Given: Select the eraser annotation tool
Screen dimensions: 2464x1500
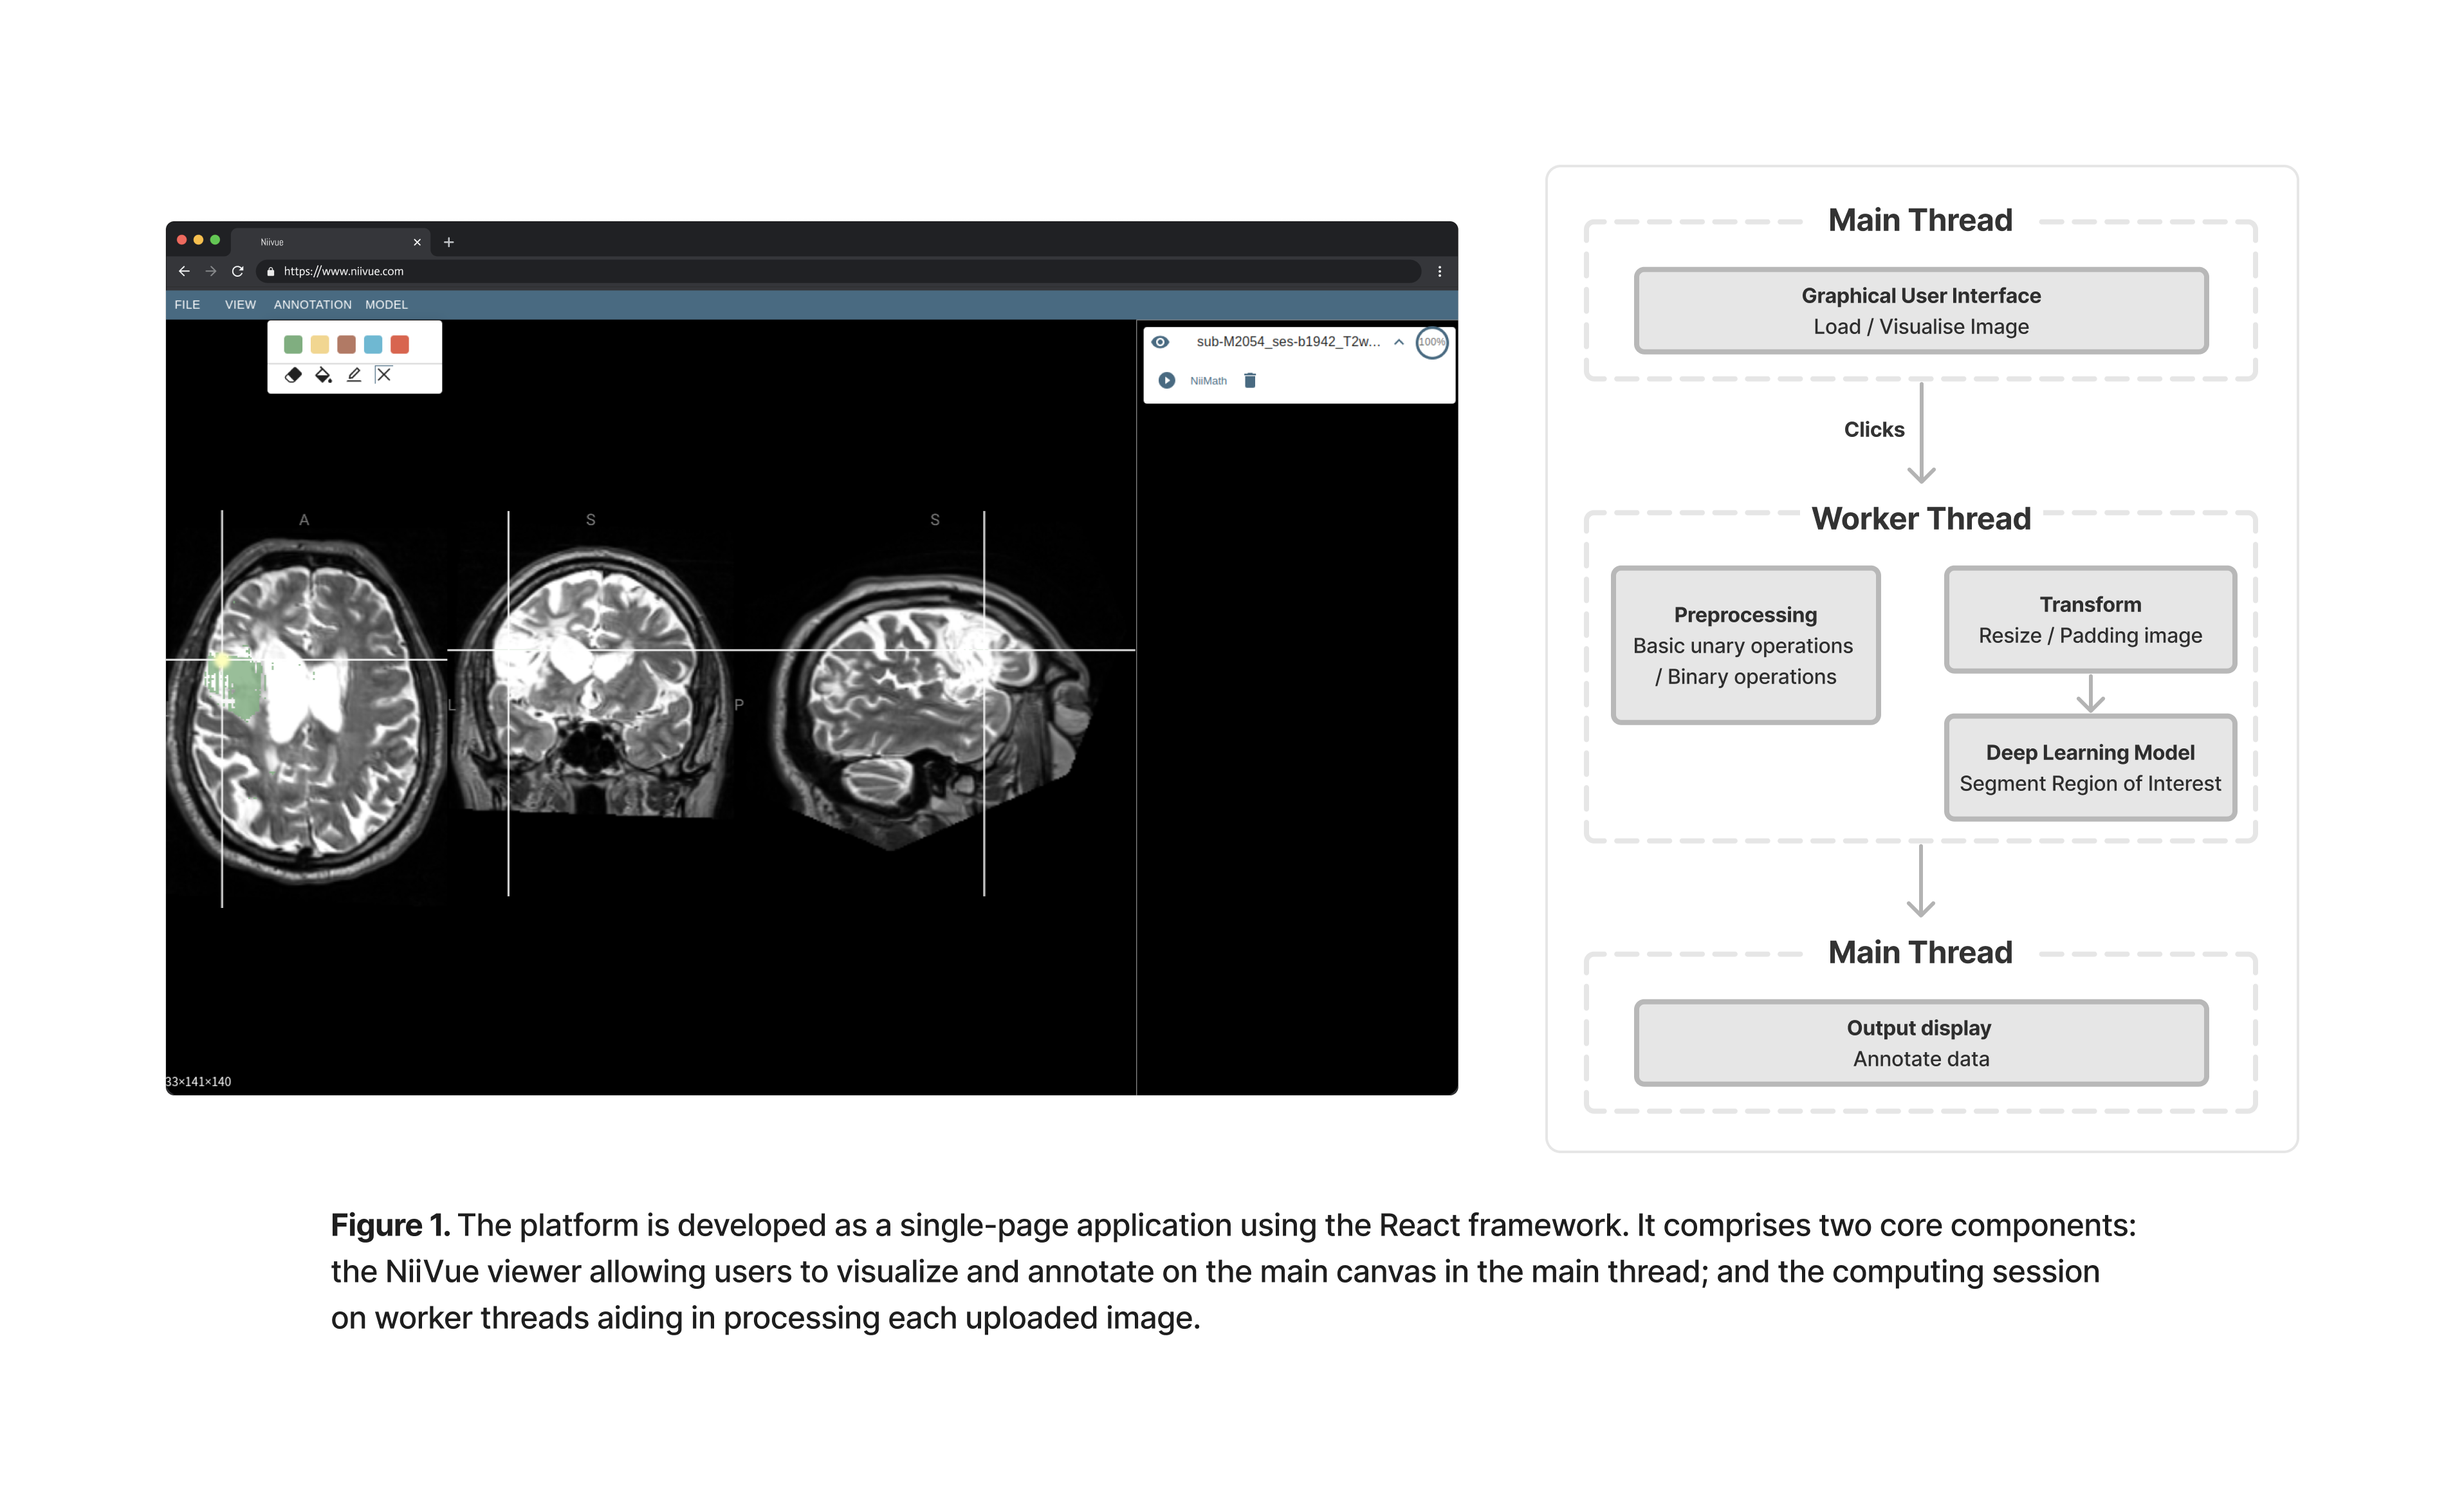Looking at the screenshot, I should [293, 375].
